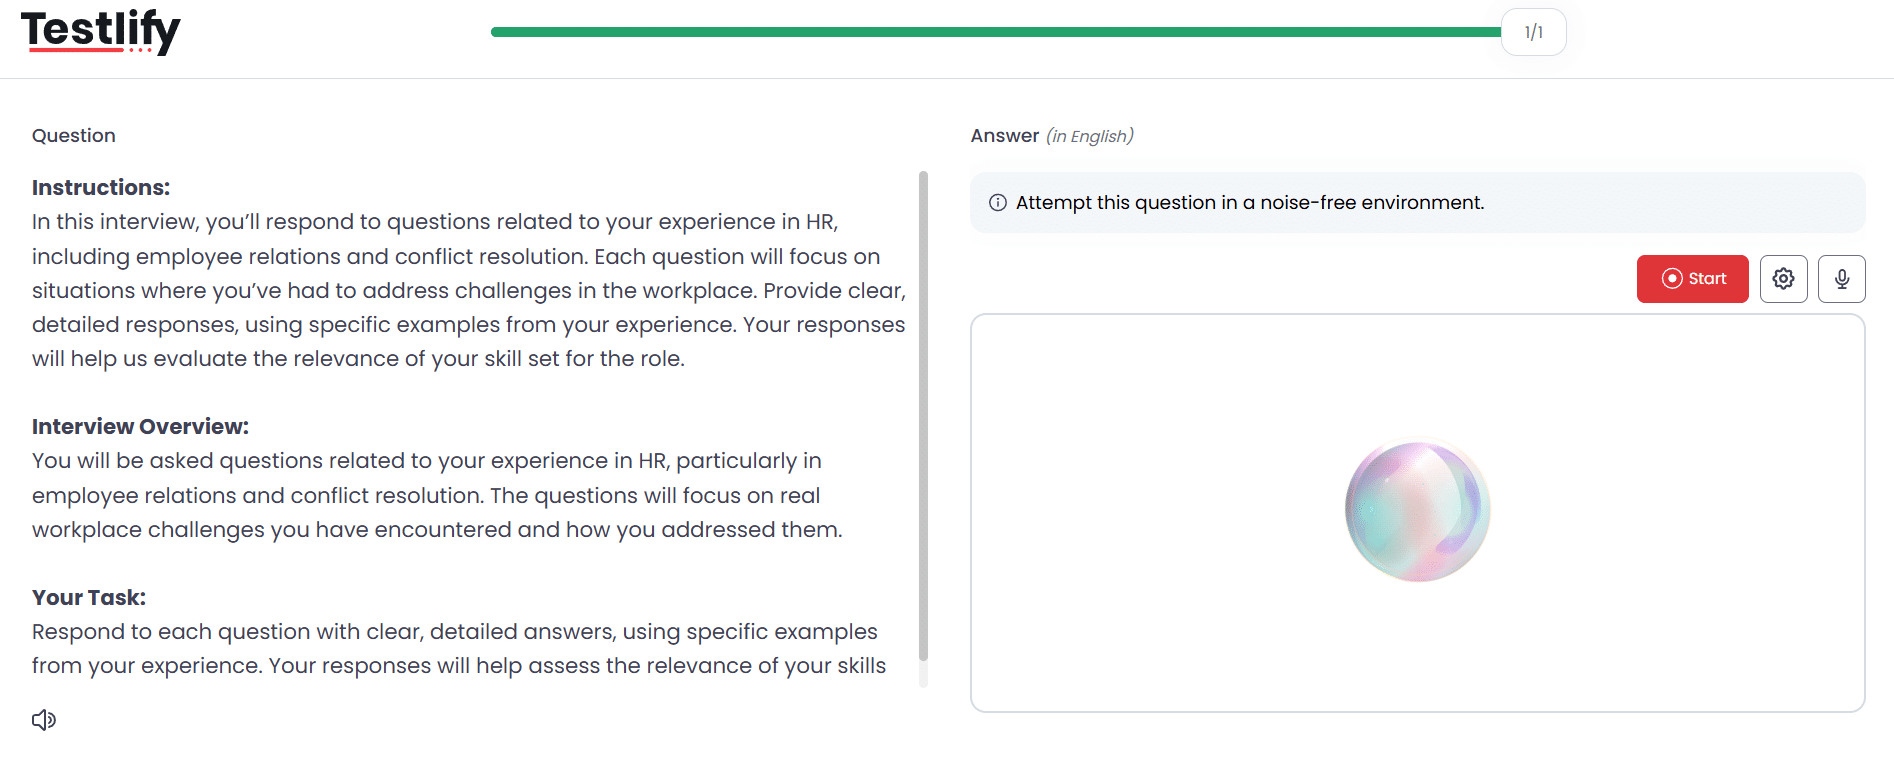Click the 1/1 question progress badge

1533,31
